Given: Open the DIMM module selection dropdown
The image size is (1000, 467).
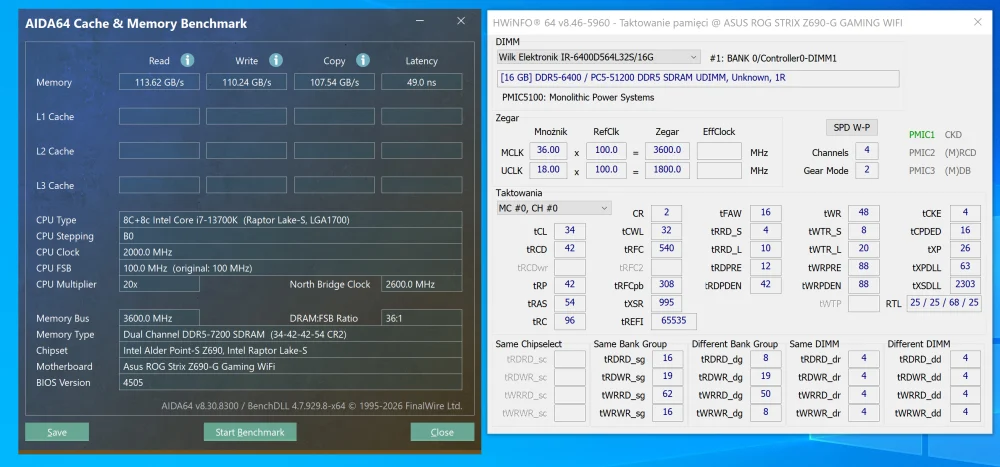Looking at the screenshot, I should tap(598, 57).
